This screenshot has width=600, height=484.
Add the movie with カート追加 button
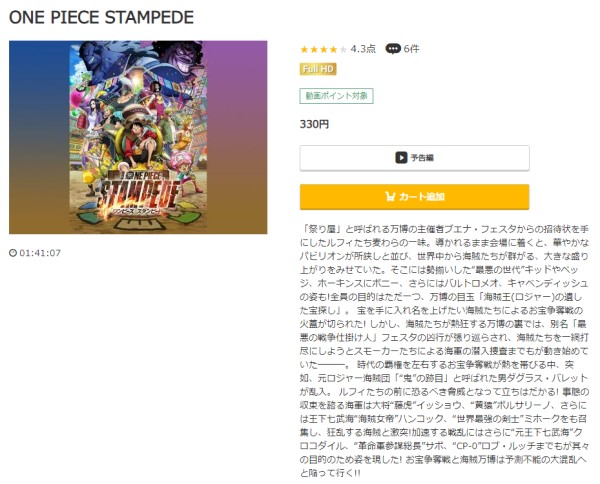(414, 197)
